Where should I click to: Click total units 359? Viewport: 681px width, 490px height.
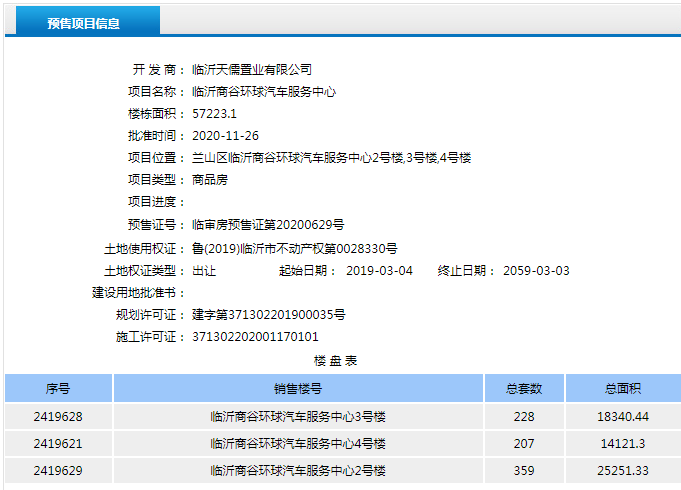524,470
